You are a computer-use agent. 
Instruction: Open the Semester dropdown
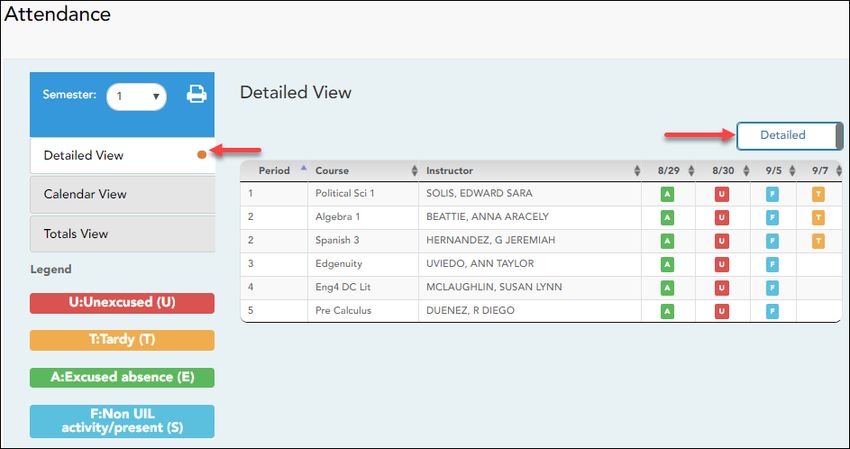click(x=136, y=96)
